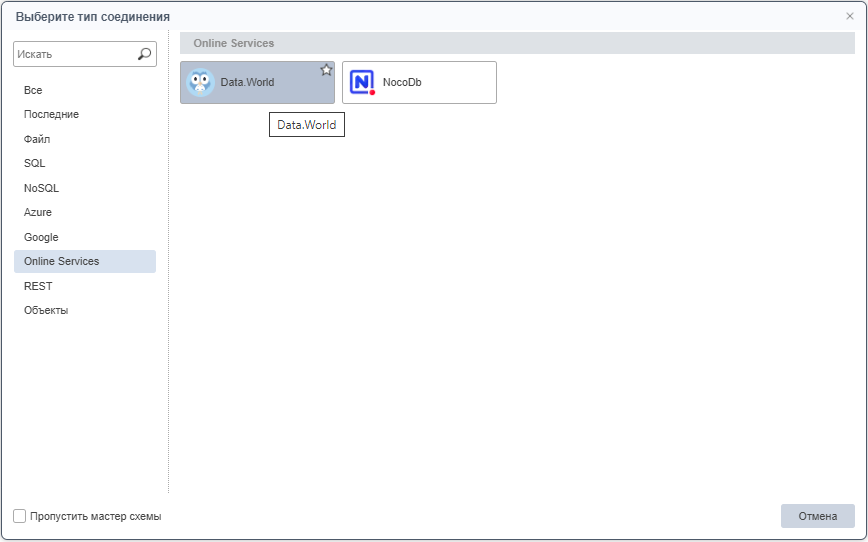This screenshot has height=542, width=868.
Task: Click the NocoDb logo icon
Action: [362, 83]
